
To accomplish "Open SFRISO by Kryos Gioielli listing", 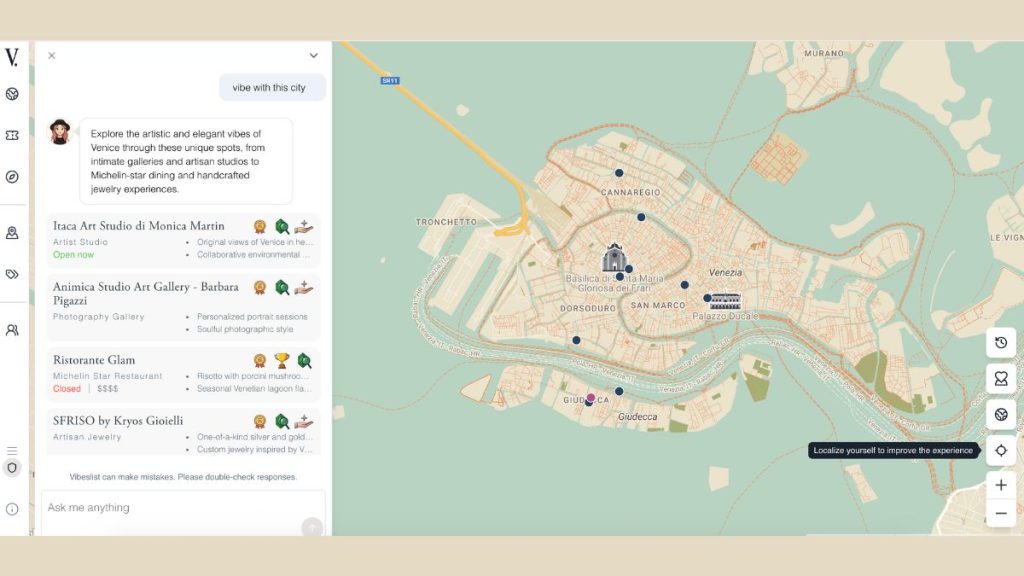I will point(184,432).
